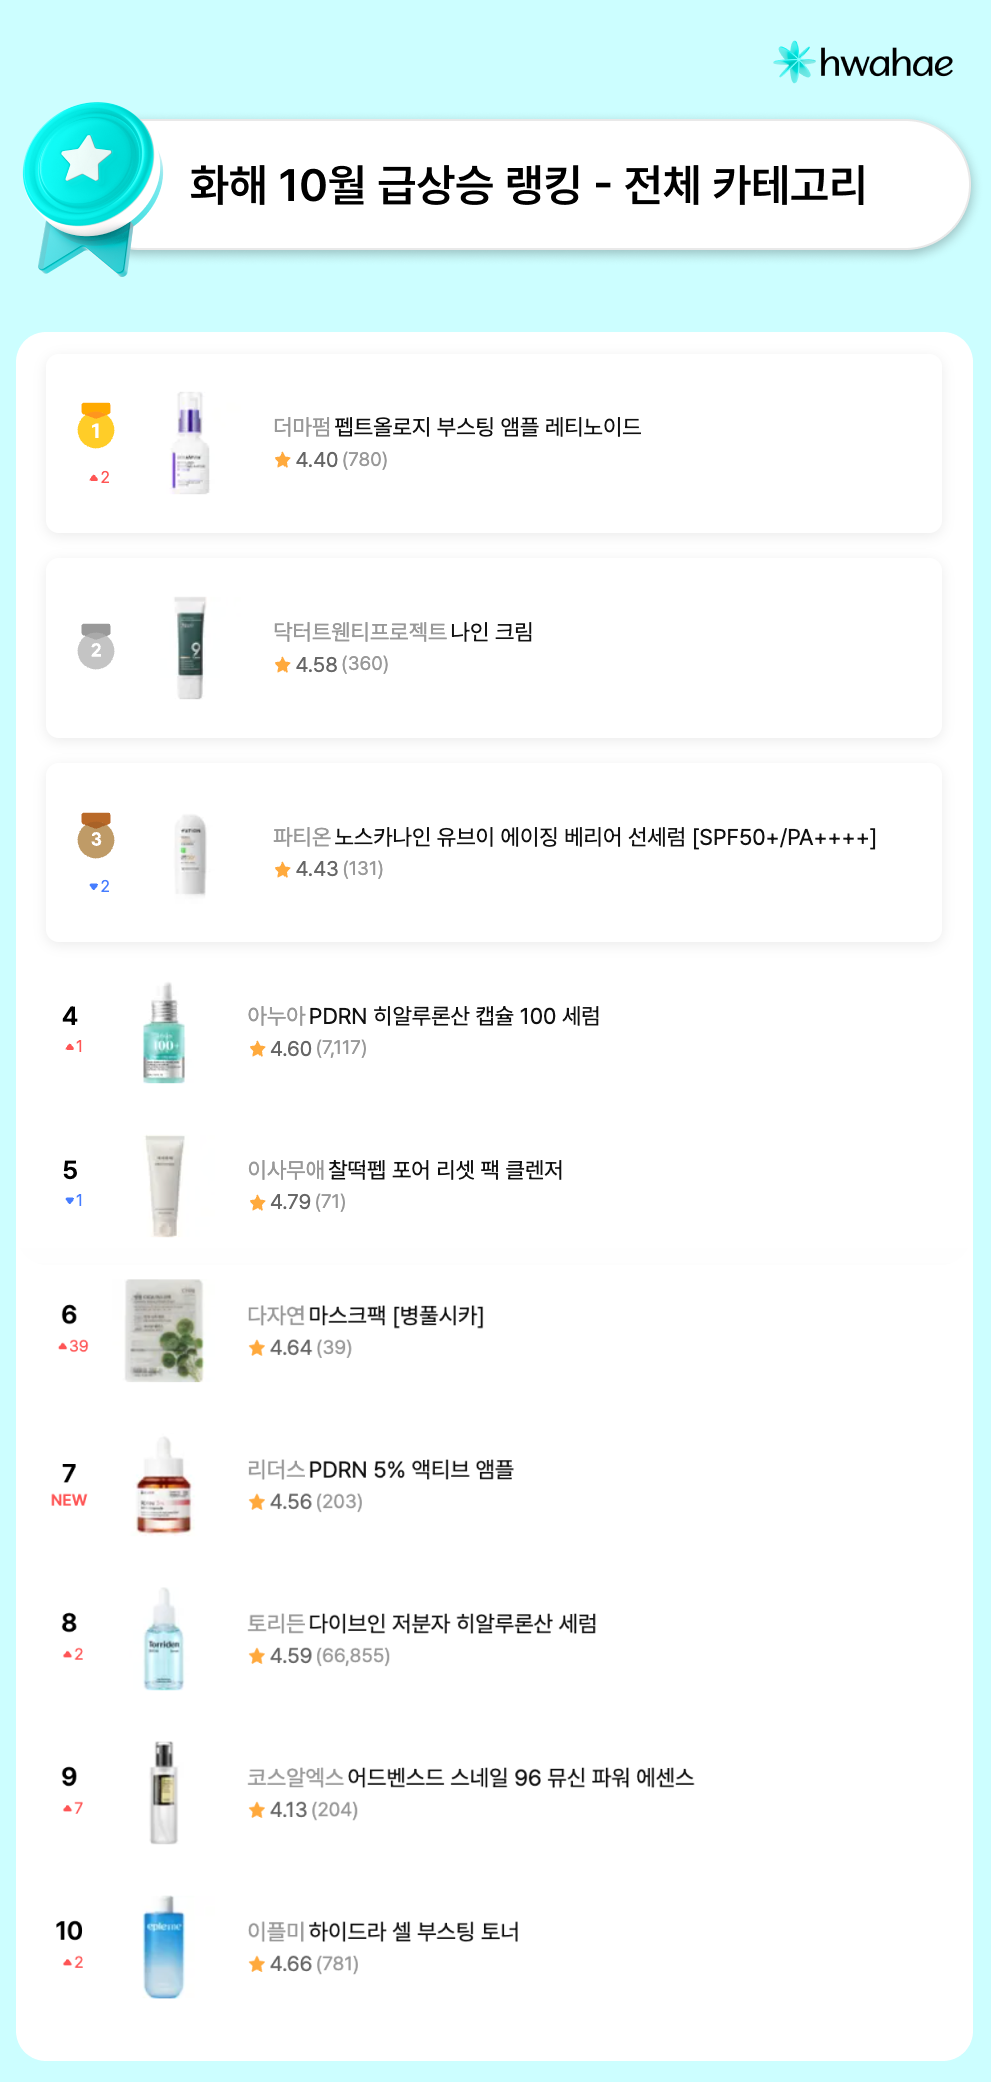This screenshot has height=2082, width=991.
Task: Select the 파티온 노스카나인 선세럼 product title
Action: click(x=574, y=837)
